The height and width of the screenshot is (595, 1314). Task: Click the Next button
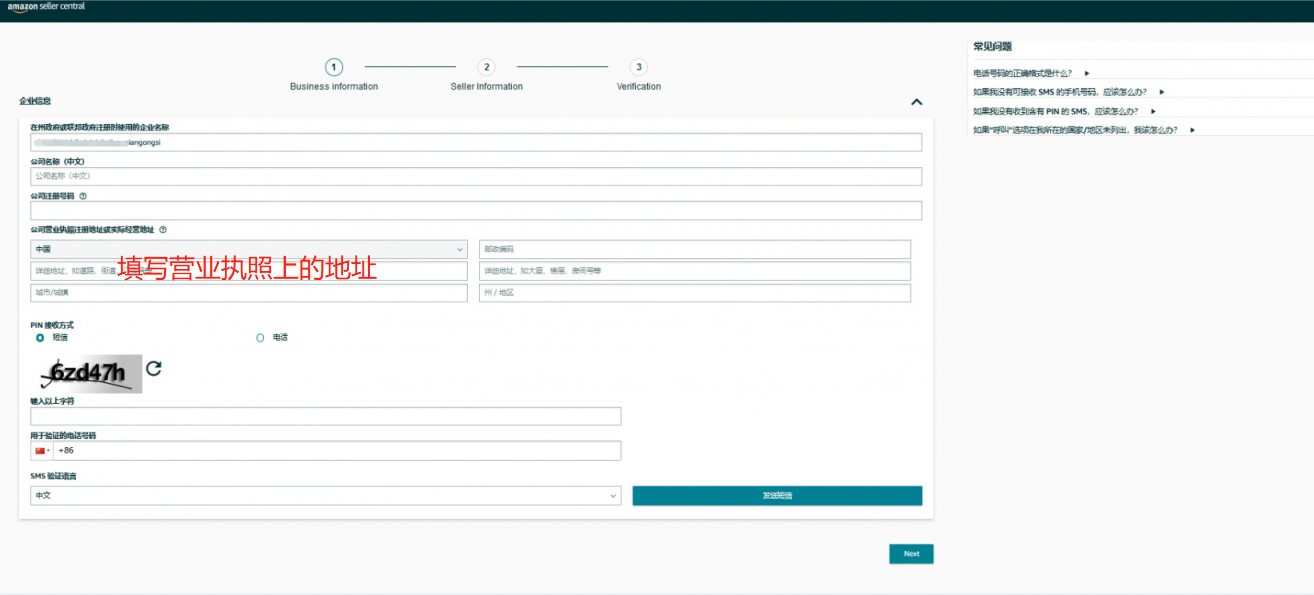coord(911,554)
